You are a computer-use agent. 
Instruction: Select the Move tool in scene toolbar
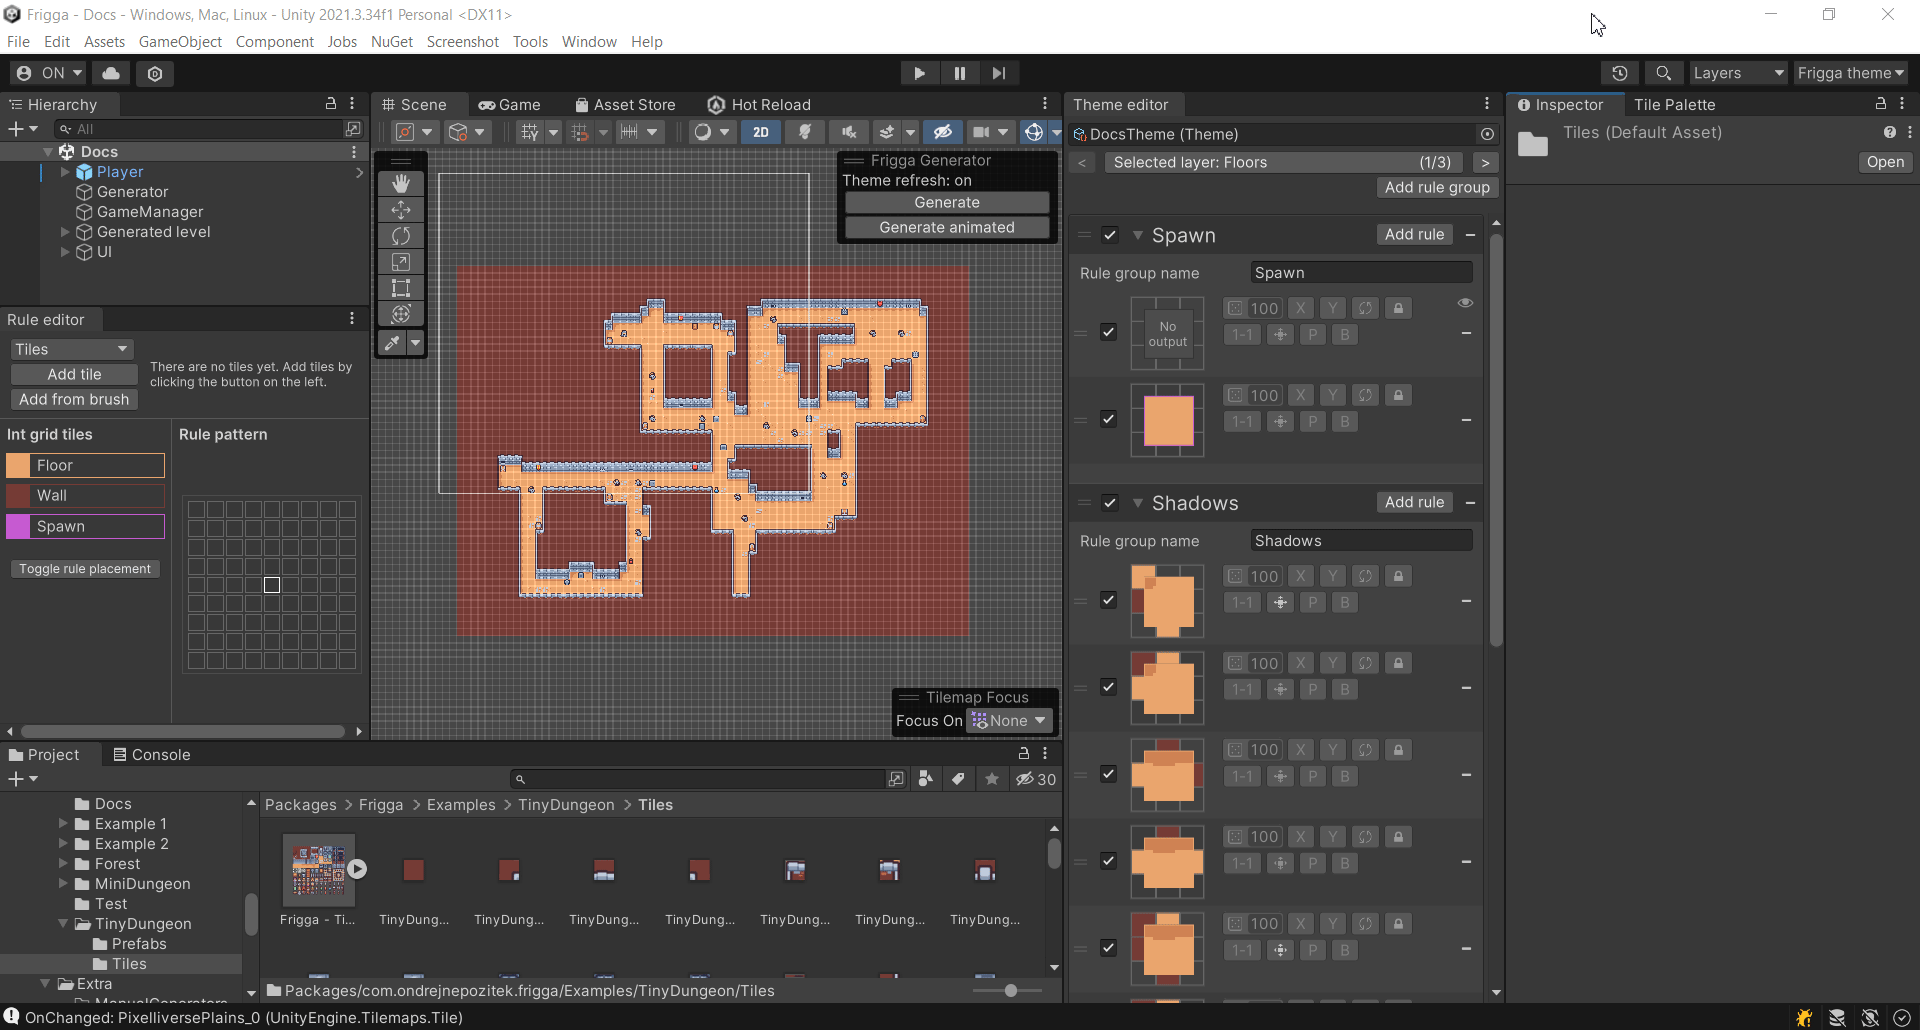[401, 209]
